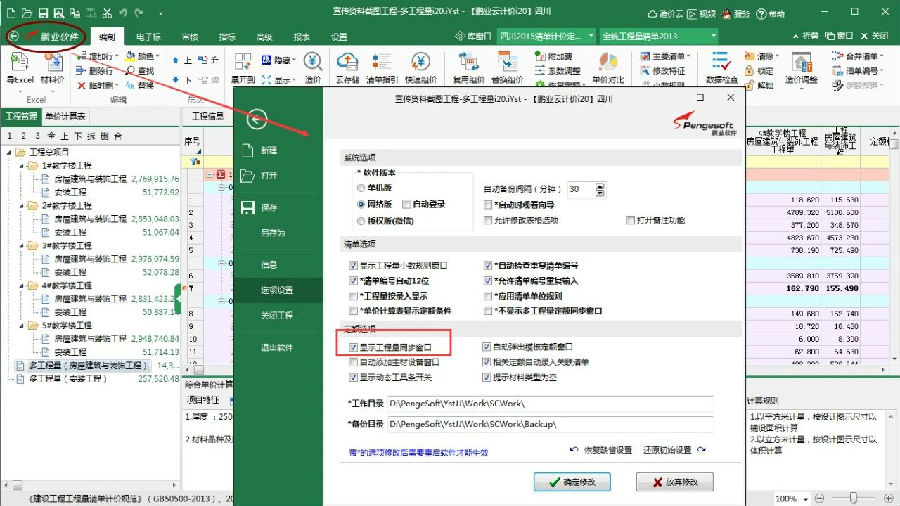Toggle 显示工程量同步窗口 checkbox
This screenshot has height=506, width=900.
pos(355,346)
